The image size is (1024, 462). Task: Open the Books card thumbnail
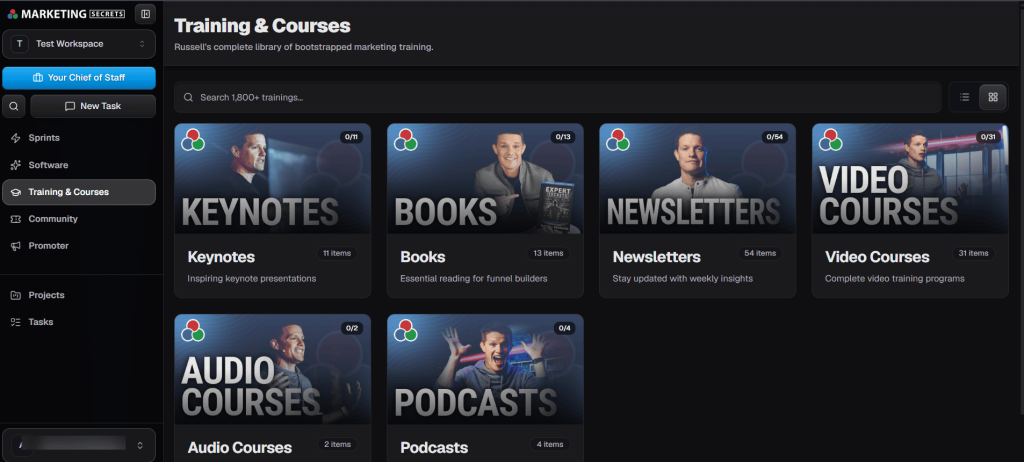[x=485, y=179]
